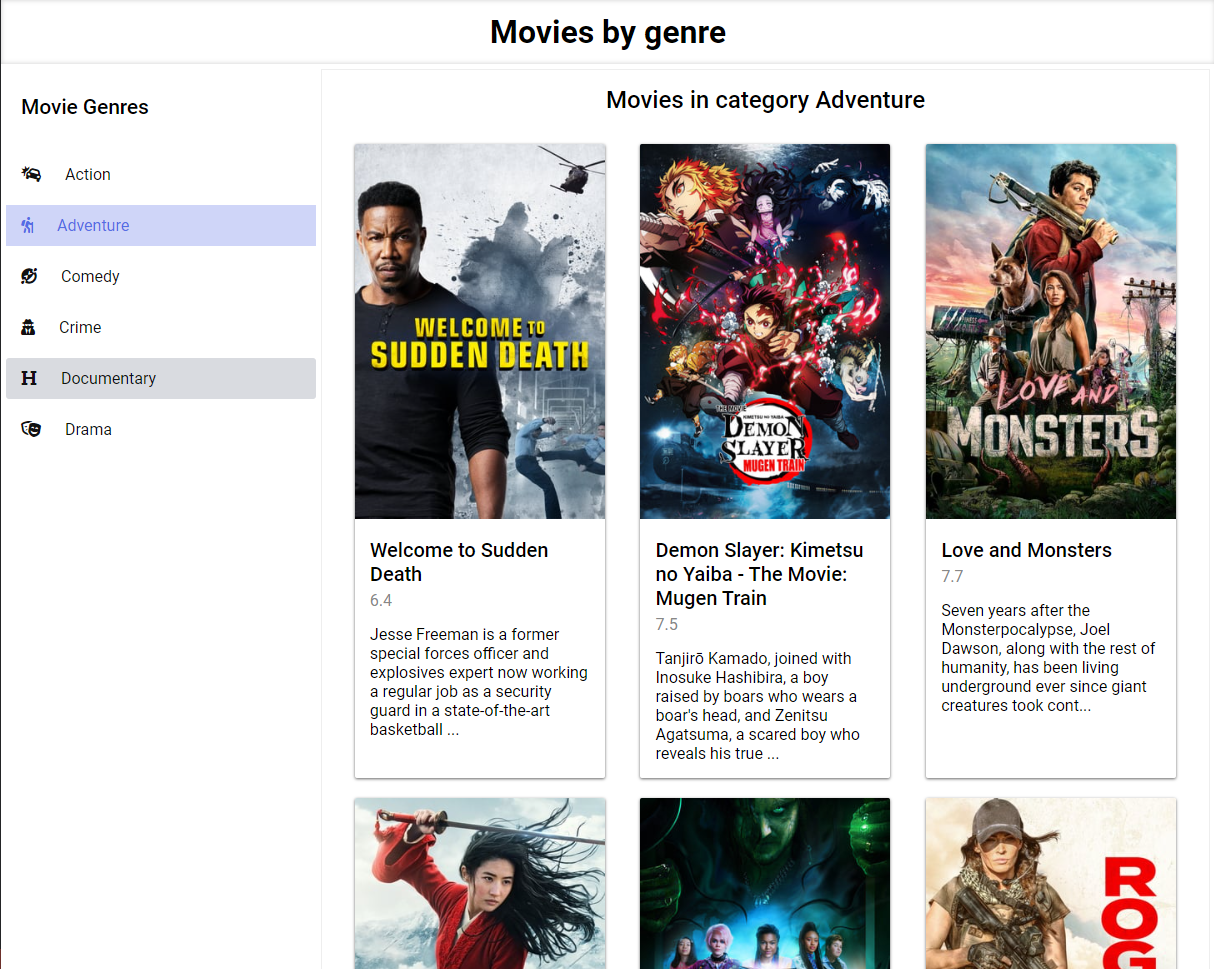Screen dimensions: 1214x969
Task: Click the 7.7 rating value
Action: (952, 576)
